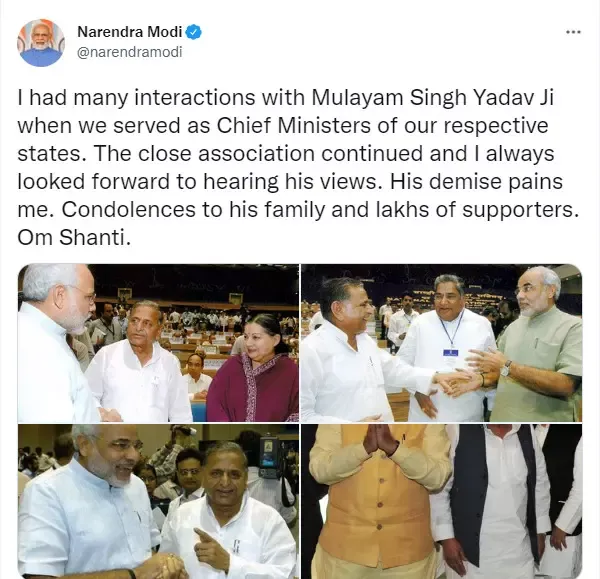The image size is (600, 579).
Task: View photo of man pointing finger
Action: coord(158,501)
